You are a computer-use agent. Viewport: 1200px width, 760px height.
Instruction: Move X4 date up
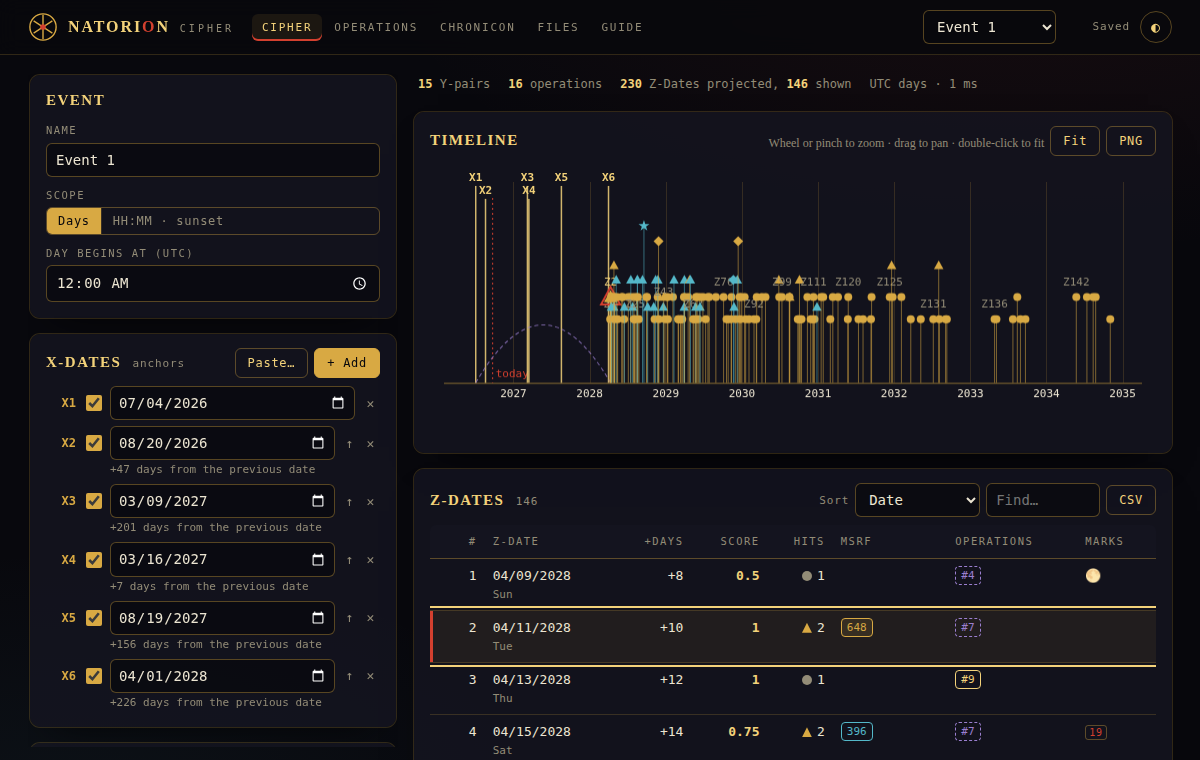[x=349, y=560]
